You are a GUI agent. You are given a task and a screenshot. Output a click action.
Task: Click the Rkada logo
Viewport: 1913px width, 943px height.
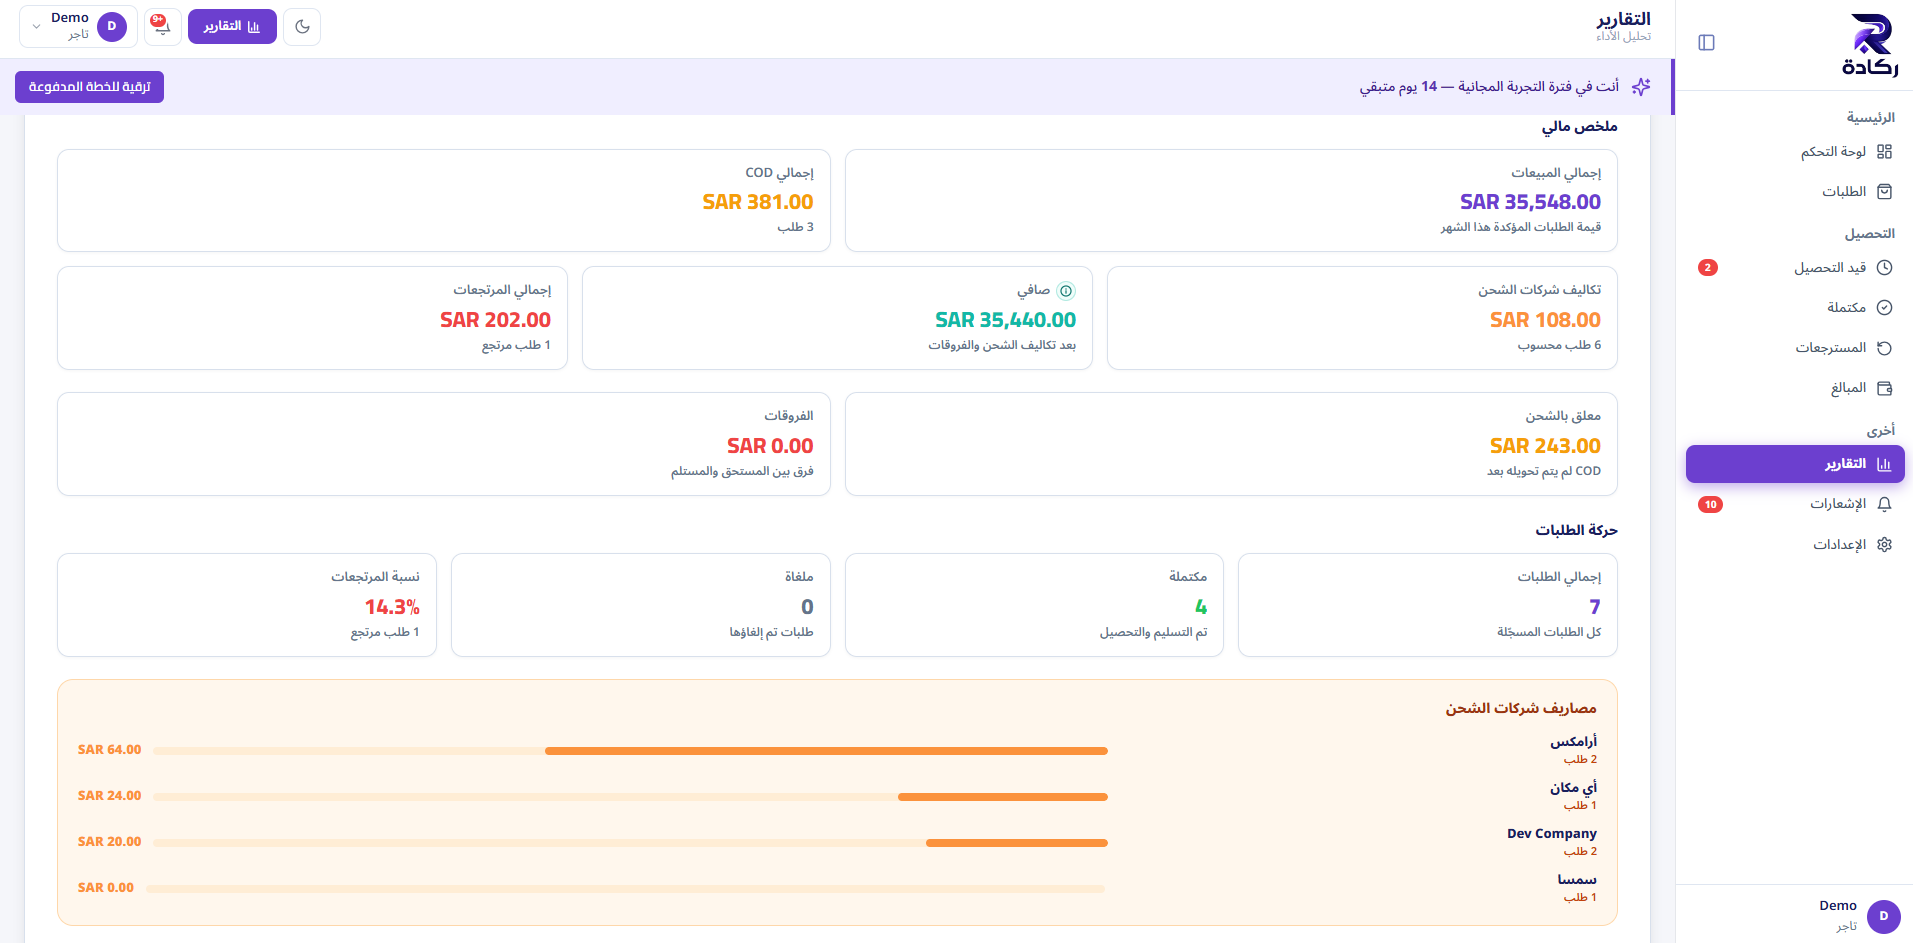pos(1870,45)
